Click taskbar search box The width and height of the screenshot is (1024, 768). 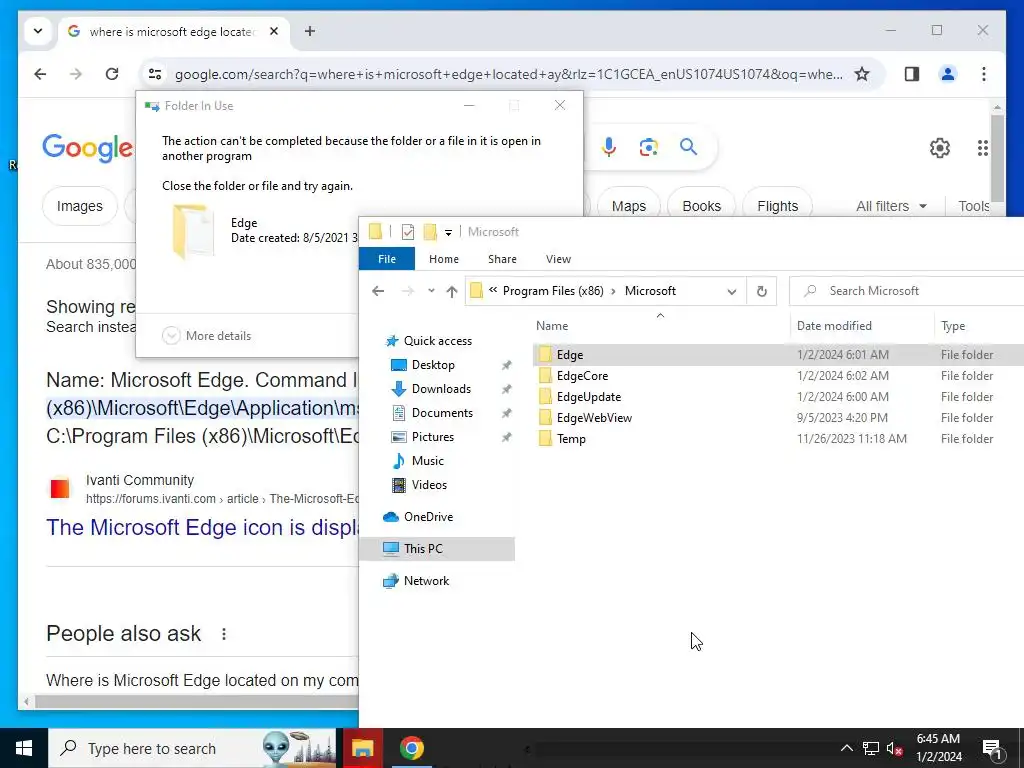pos(192,748)
